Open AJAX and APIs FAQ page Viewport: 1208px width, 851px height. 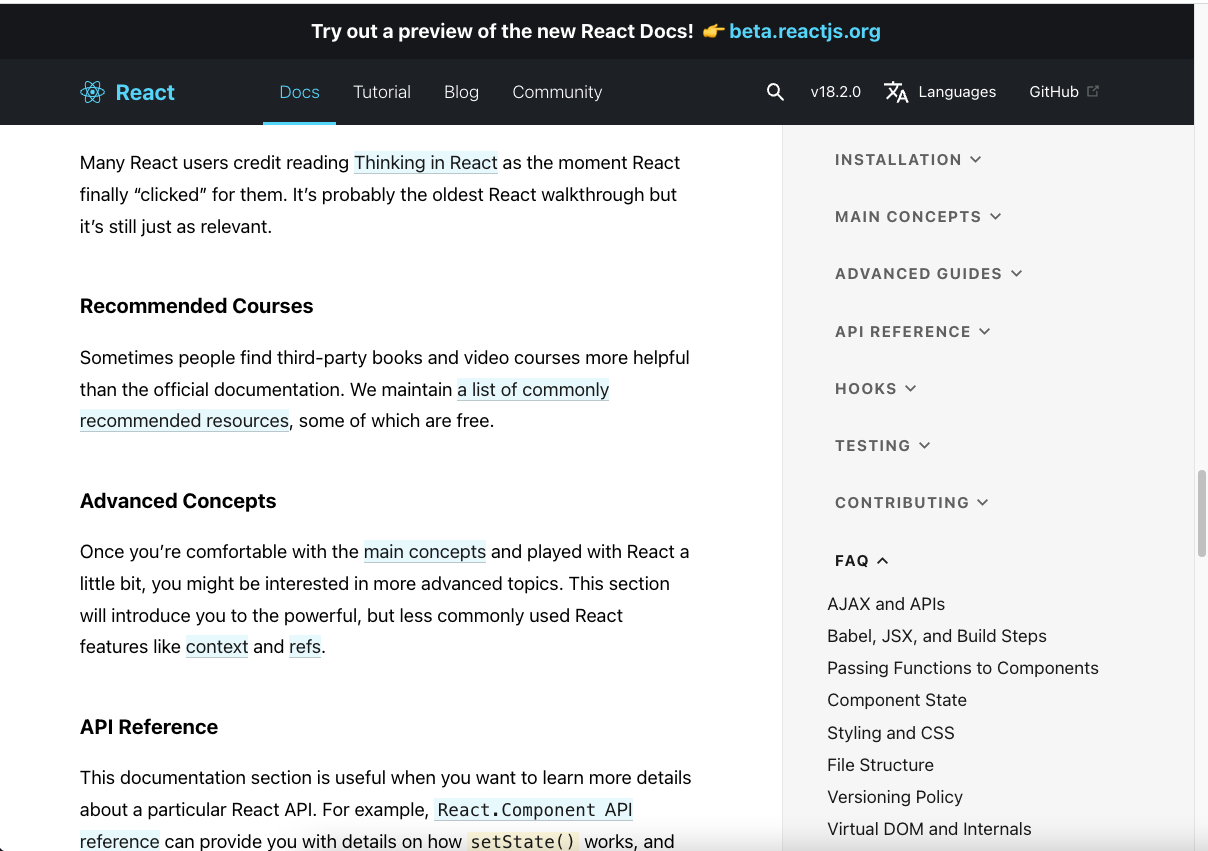(886, 604)
